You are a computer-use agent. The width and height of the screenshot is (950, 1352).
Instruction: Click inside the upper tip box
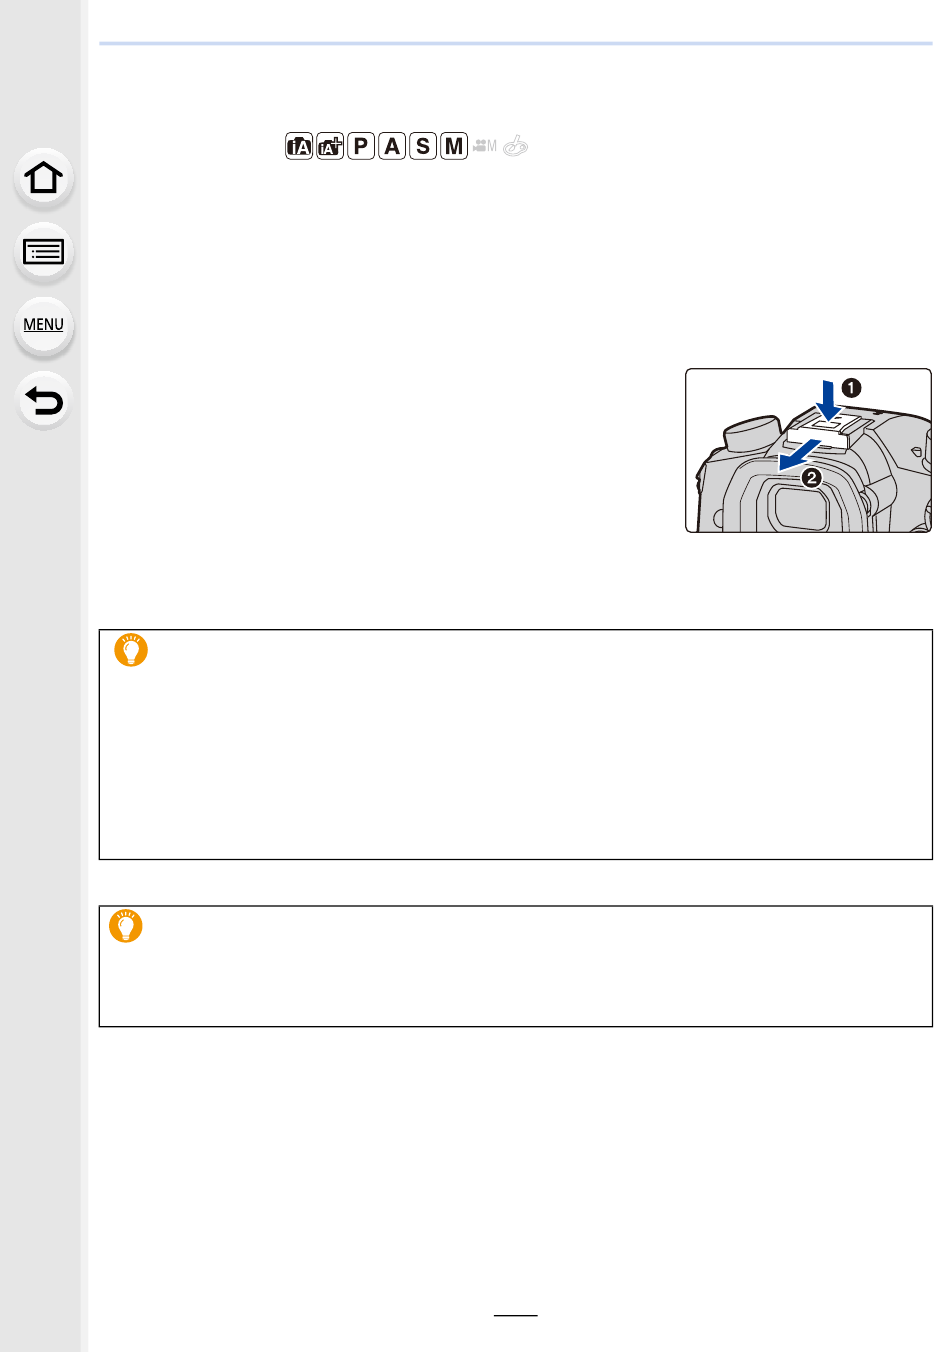(x=515, y=744)
